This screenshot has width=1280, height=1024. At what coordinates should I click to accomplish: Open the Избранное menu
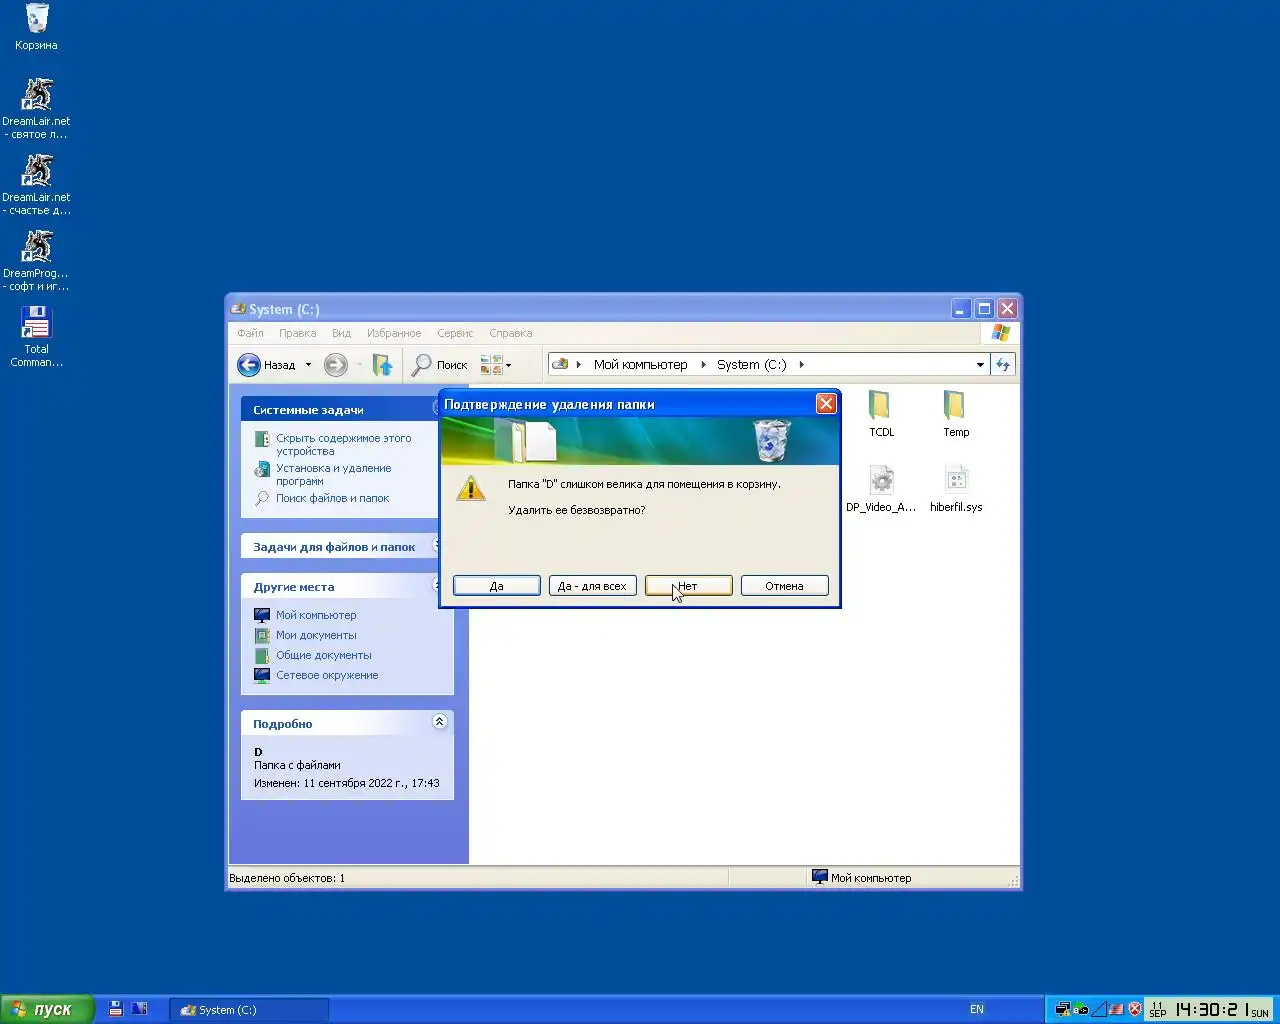(394, 333)
